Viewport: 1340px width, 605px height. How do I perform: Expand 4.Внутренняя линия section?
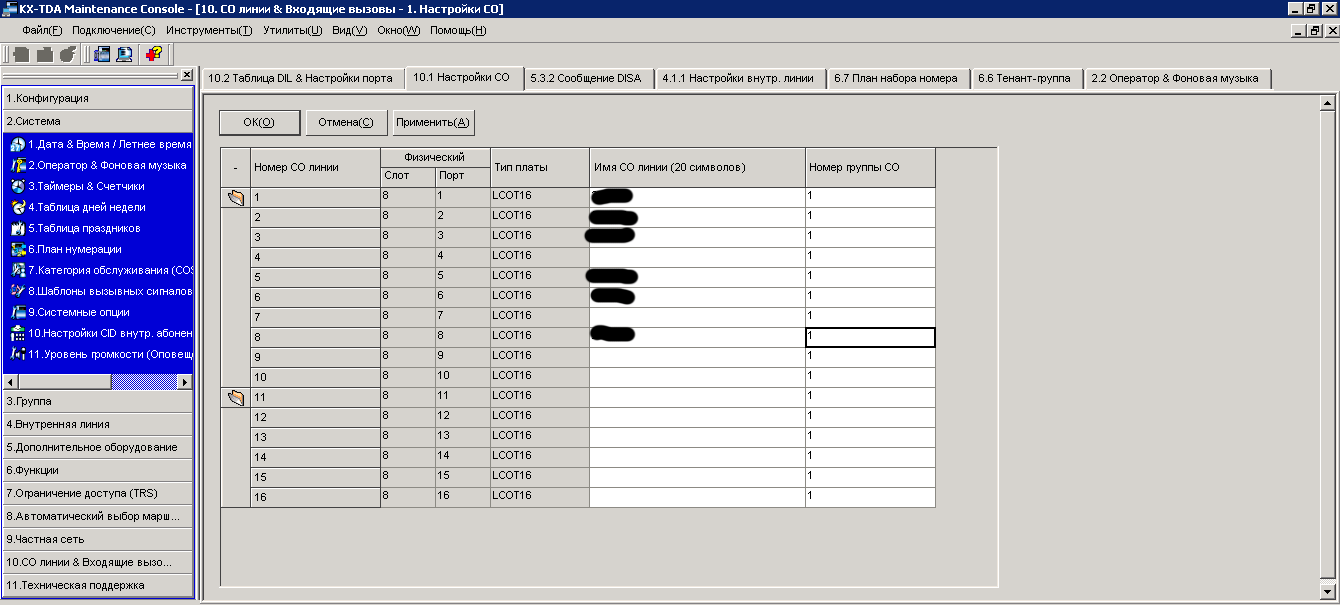click(98, 424)
